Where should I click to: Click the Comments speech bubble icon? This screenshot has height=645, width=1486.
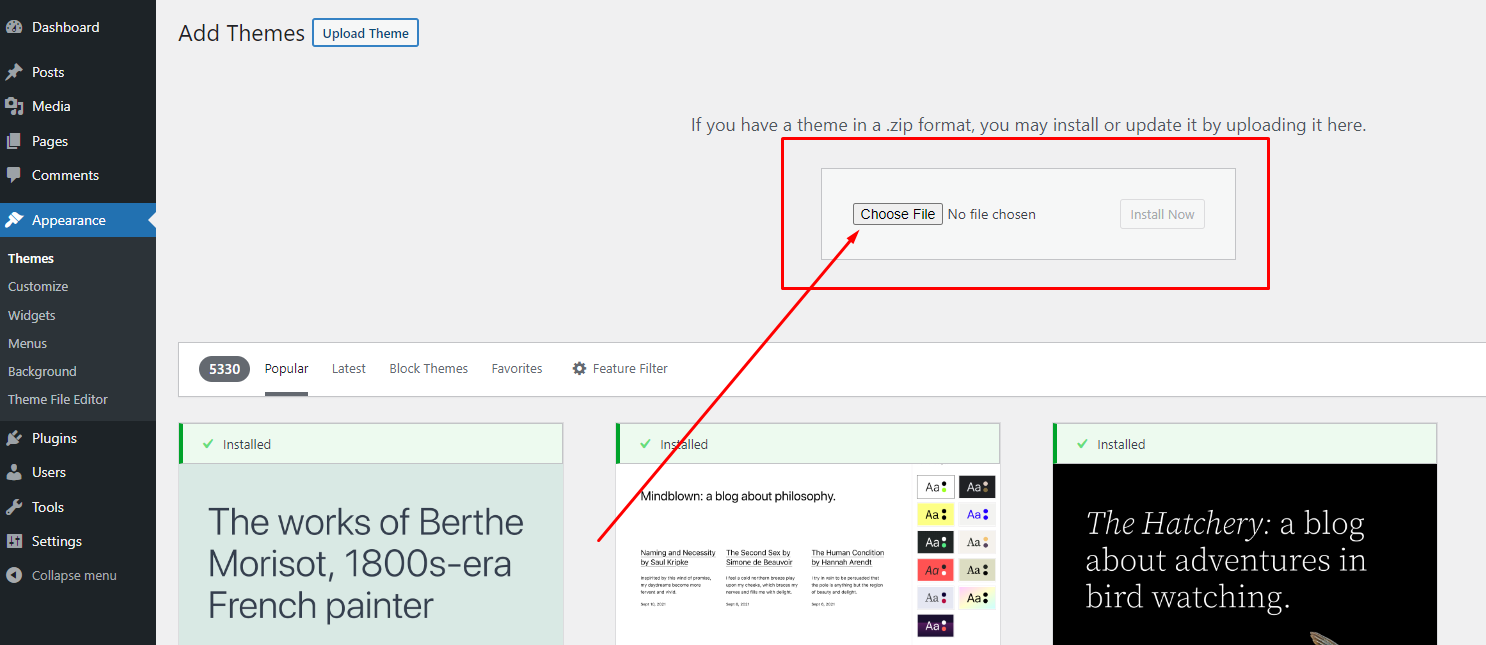[x=14, y=175]
